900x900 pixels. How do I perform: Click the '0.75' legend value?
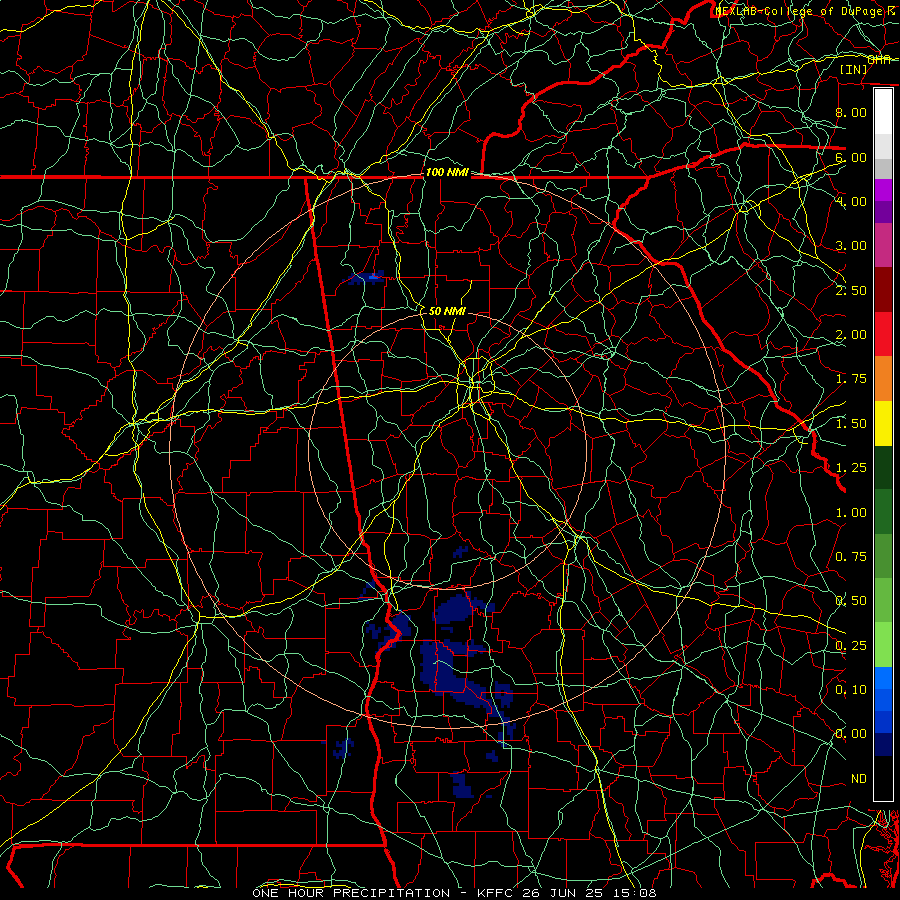click(851, 557)
